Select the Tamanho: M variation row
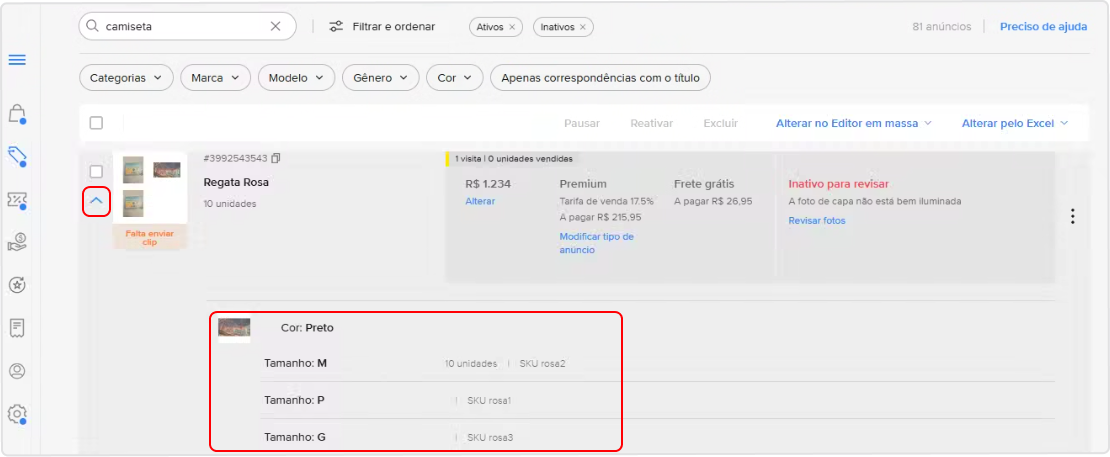The height and width of the screenshot is (457, 1110). click(658, 364)
